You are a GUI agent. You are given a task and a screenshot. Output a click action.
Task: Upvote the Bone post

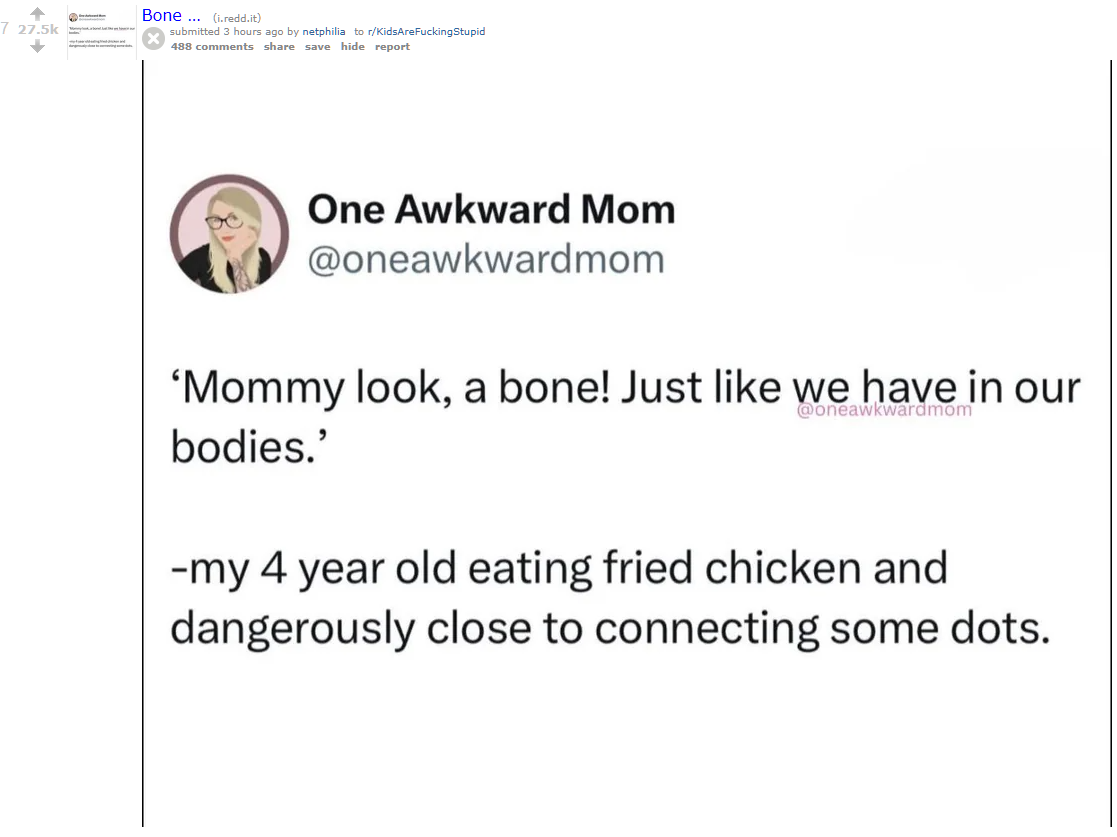click(38, 14)
